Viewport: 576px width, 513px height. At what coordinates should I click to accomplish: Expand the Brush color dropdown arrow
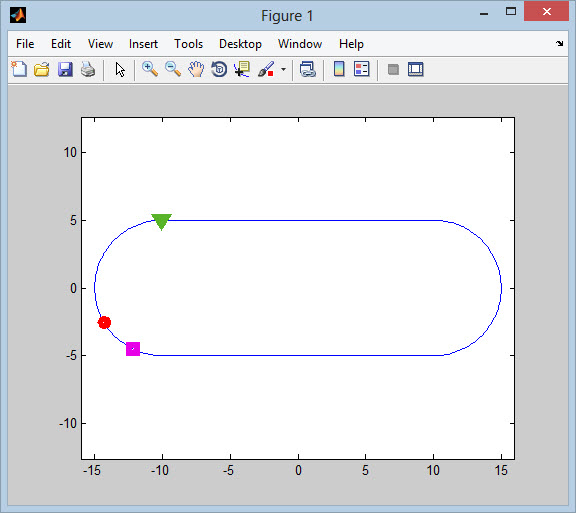pyautogui.click(x=283, y=69)
